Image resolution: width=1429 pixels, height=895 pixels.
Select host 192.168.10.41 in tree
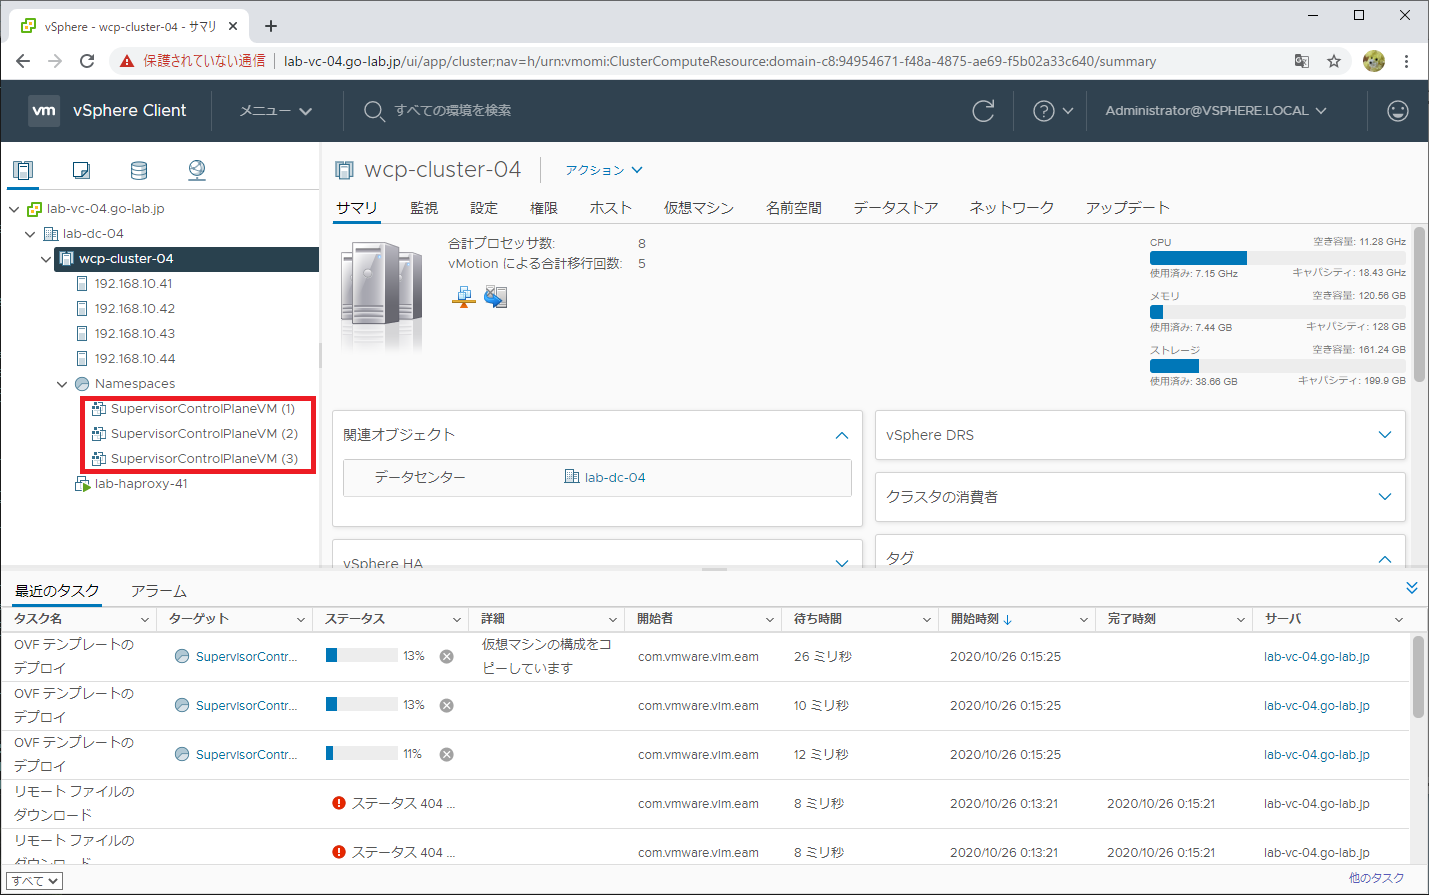pyautogui.click(x=134, y=284)
